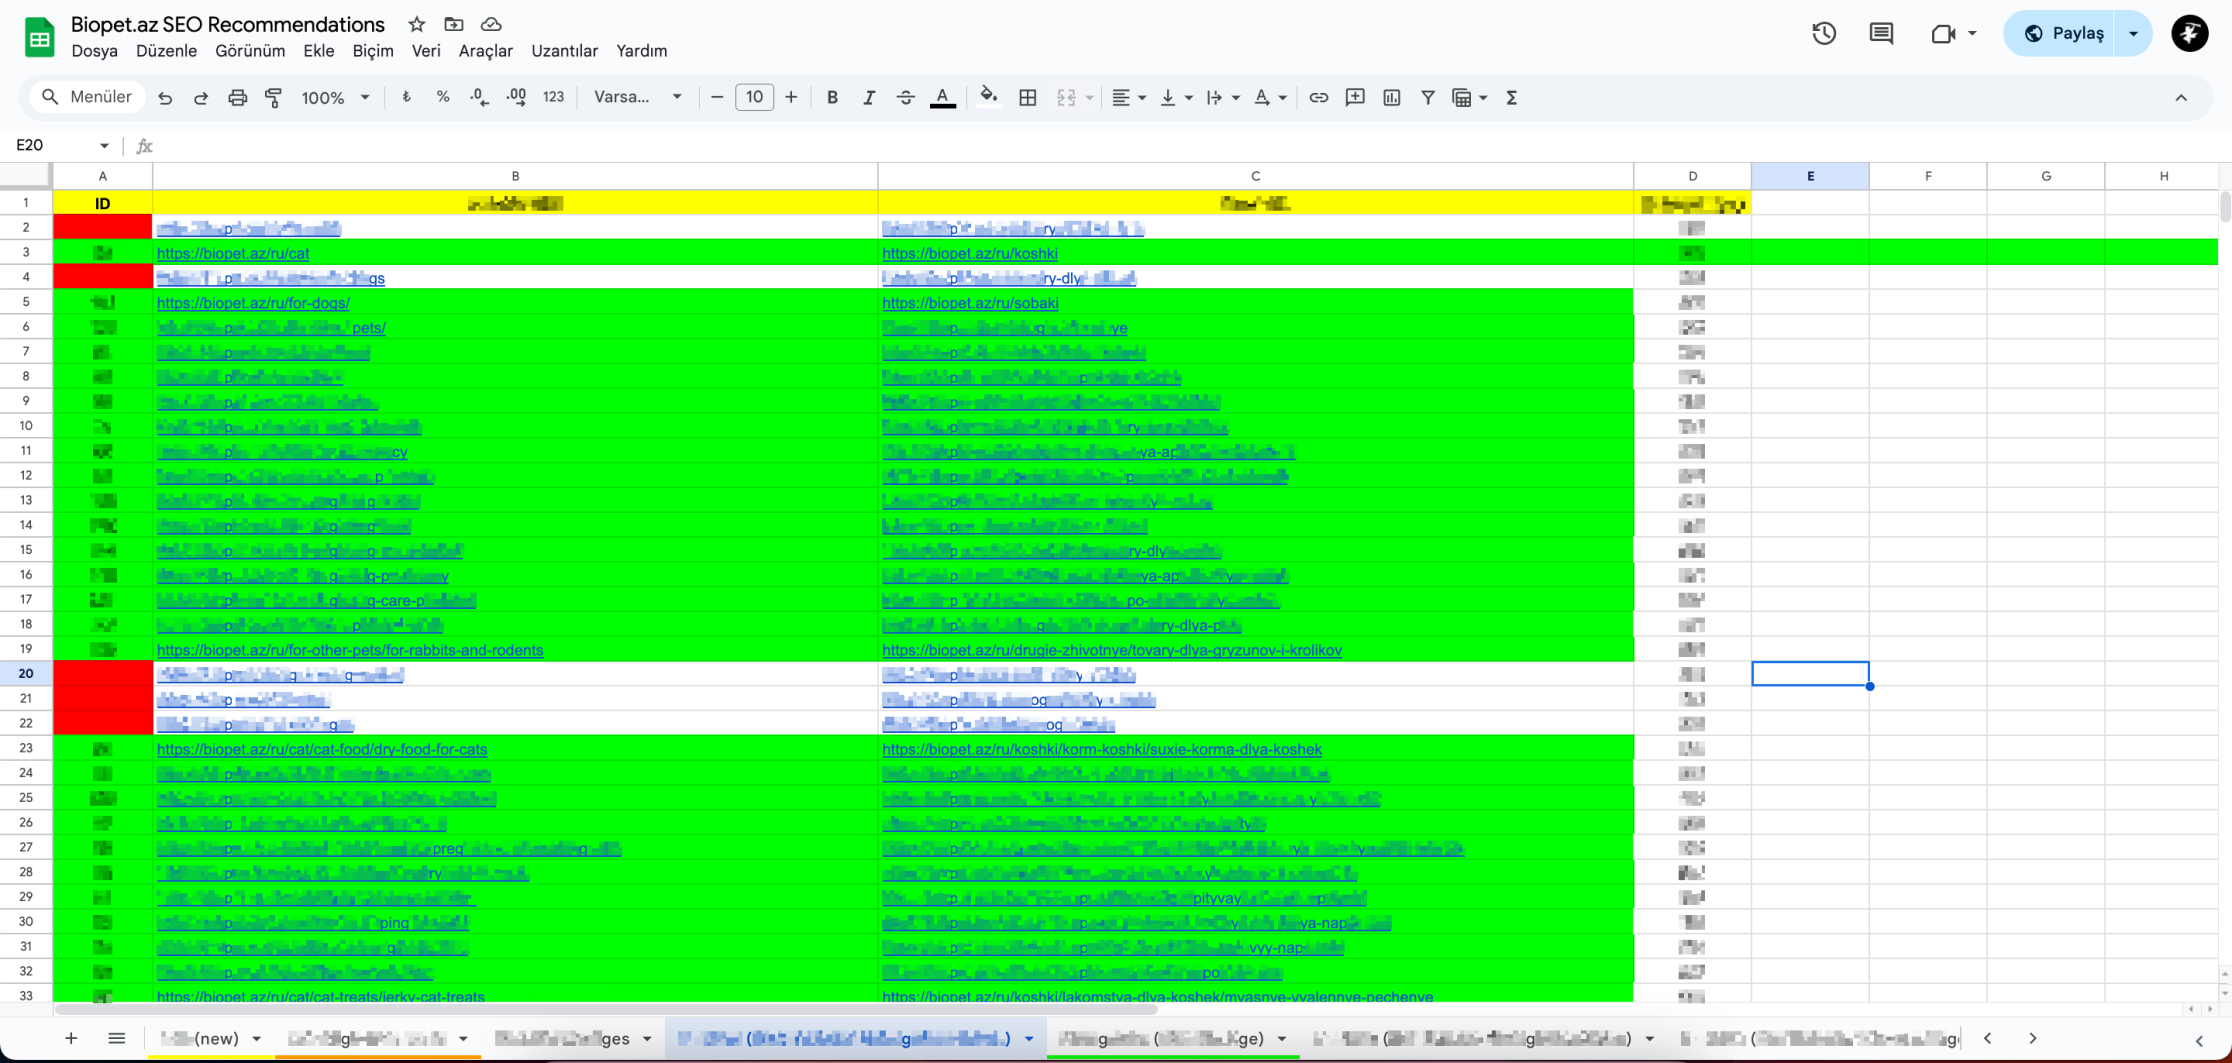This screenshot has width=2232, height=1063.
Task: Open the Text wrapping dropdown
Action: (1222, 98)
